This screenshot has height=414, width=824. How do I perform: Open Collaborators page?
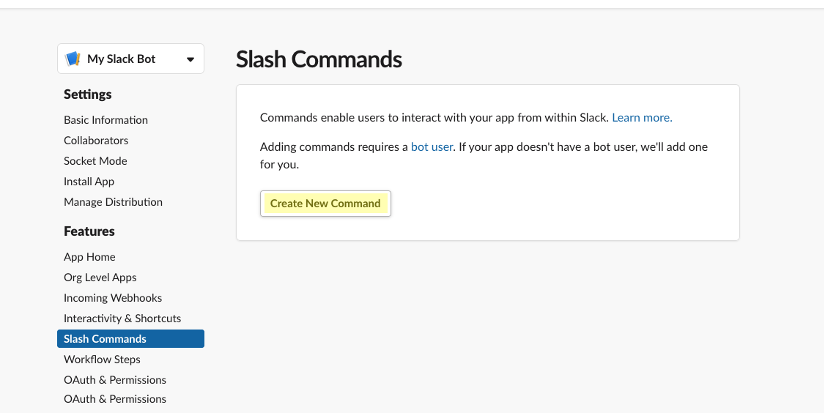[x=96, y=140]
